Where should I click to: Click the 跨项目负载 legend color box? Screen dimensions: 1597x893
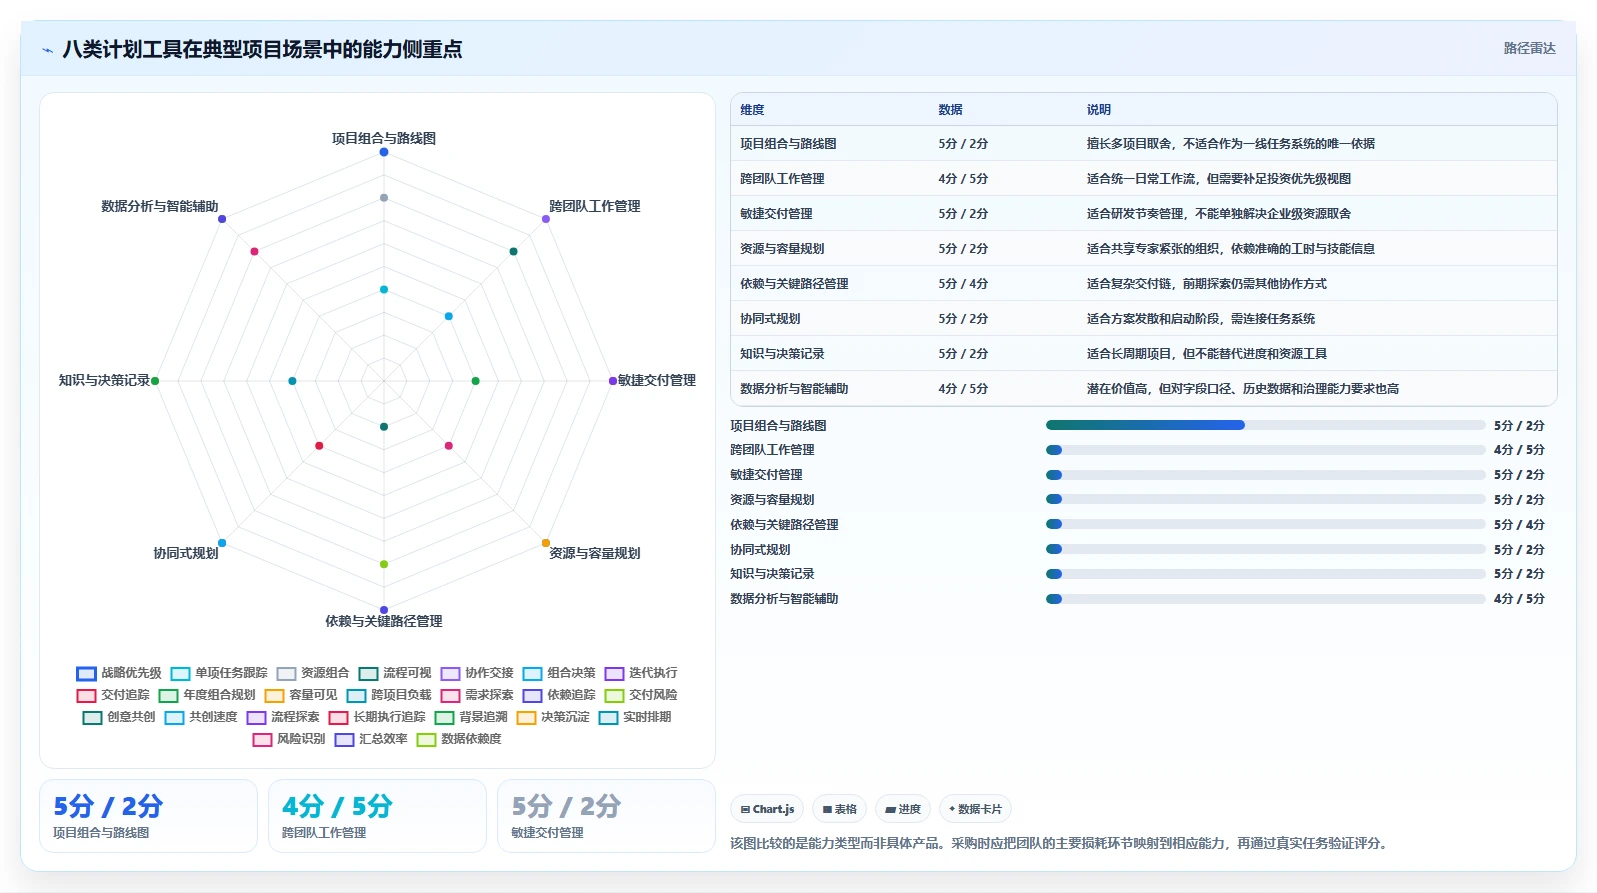(x=356, y=695)
